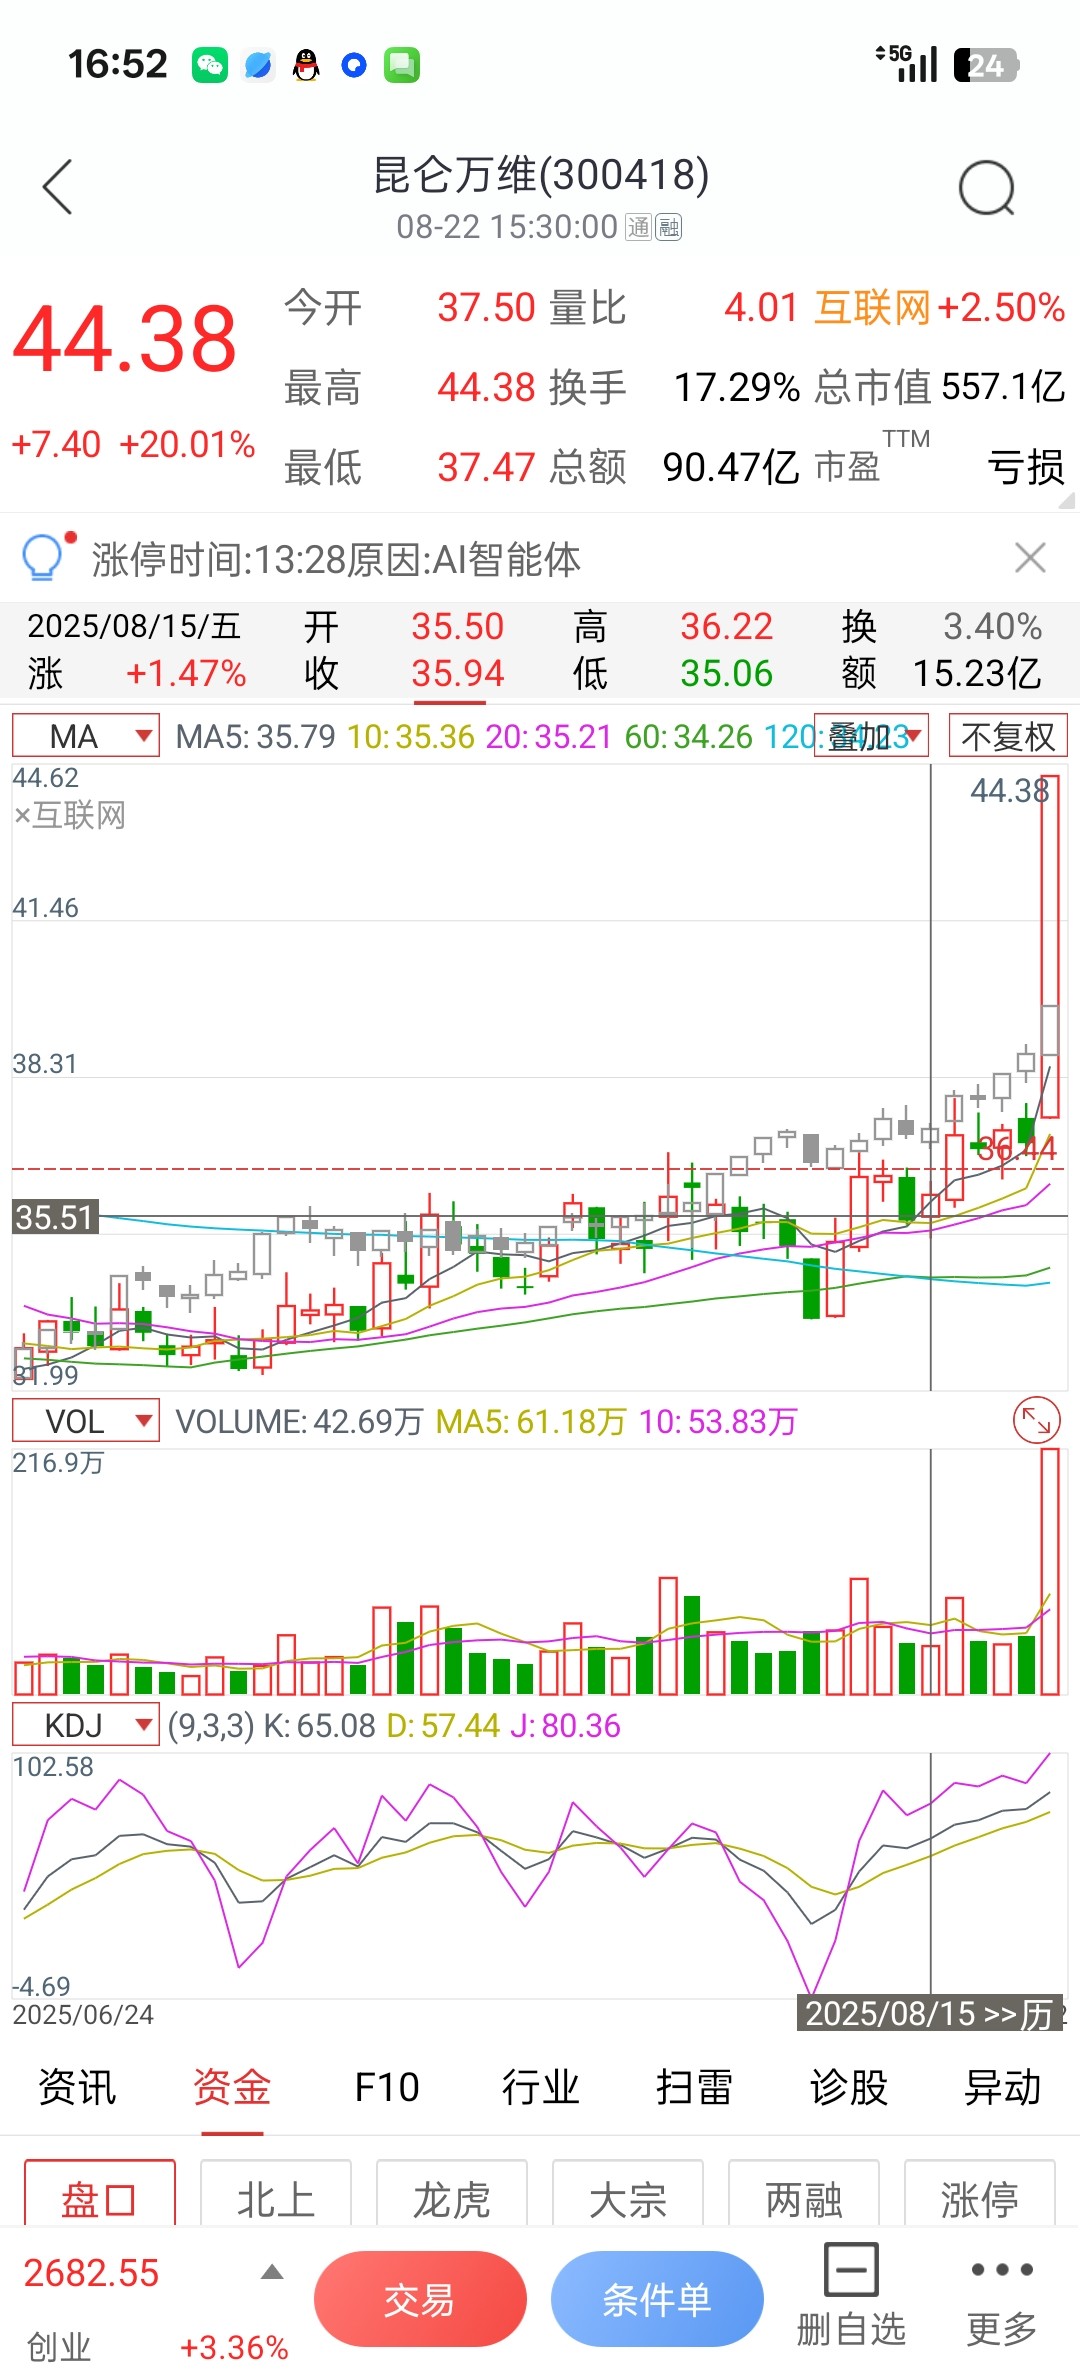This screenshot has width=1080, height=2376.
Task: Tap the green message status icon
Action: pyautogui.click(x=402, y=66)
